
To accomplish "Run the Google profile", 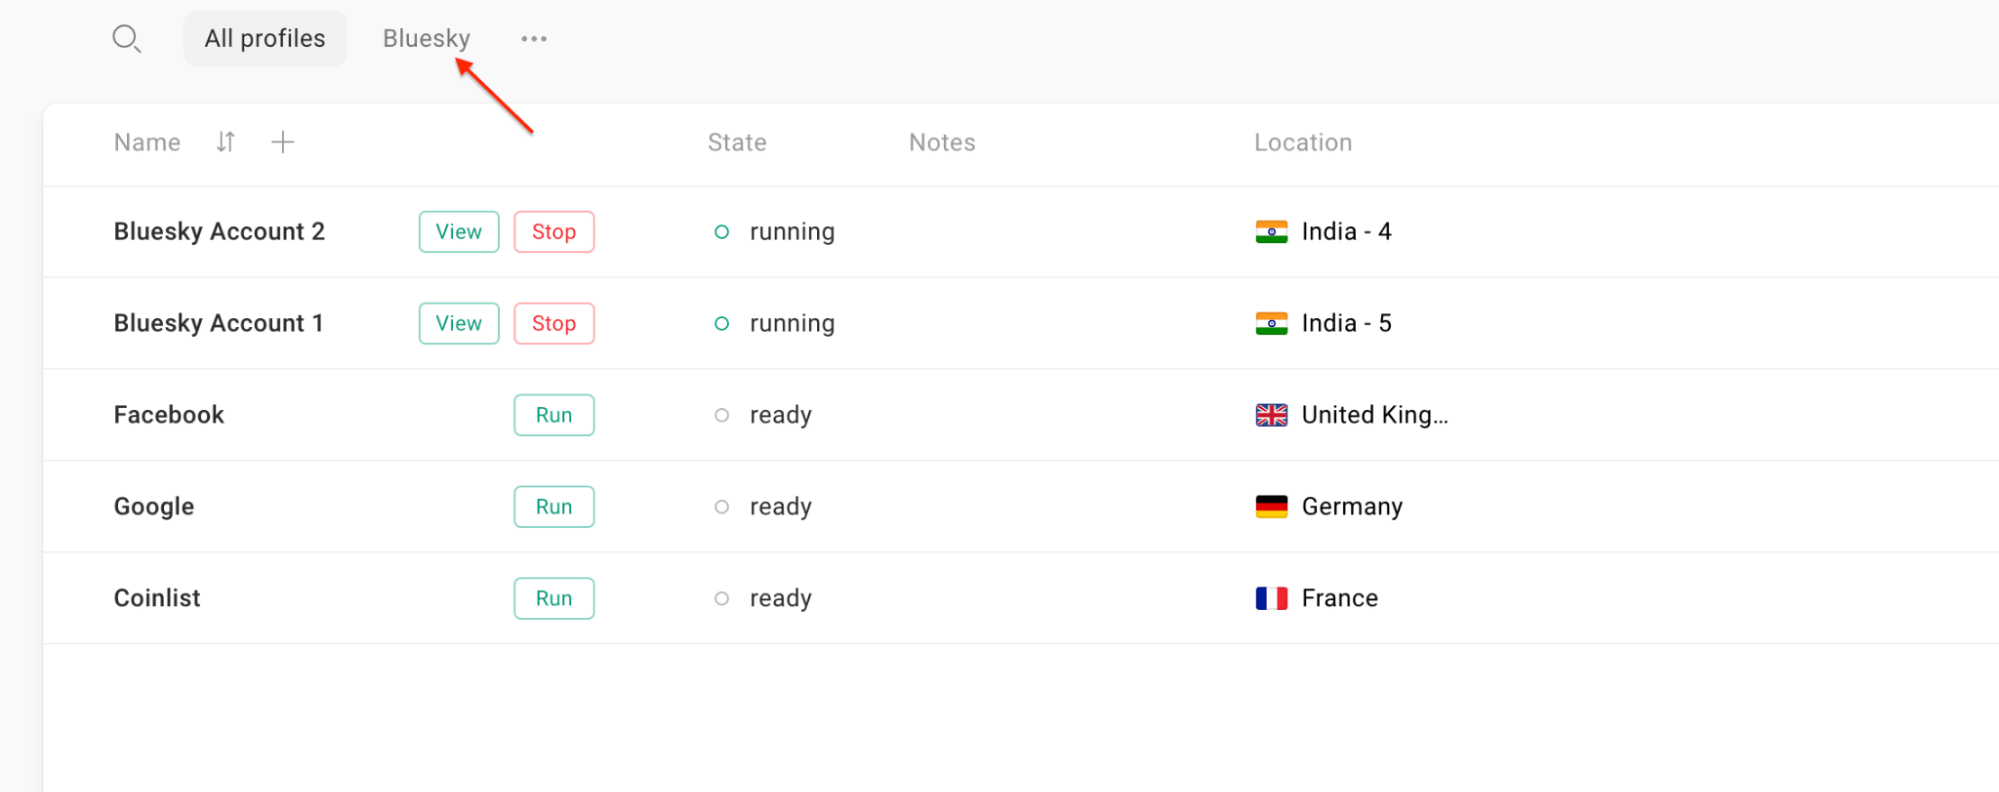I will coord(554,507).
